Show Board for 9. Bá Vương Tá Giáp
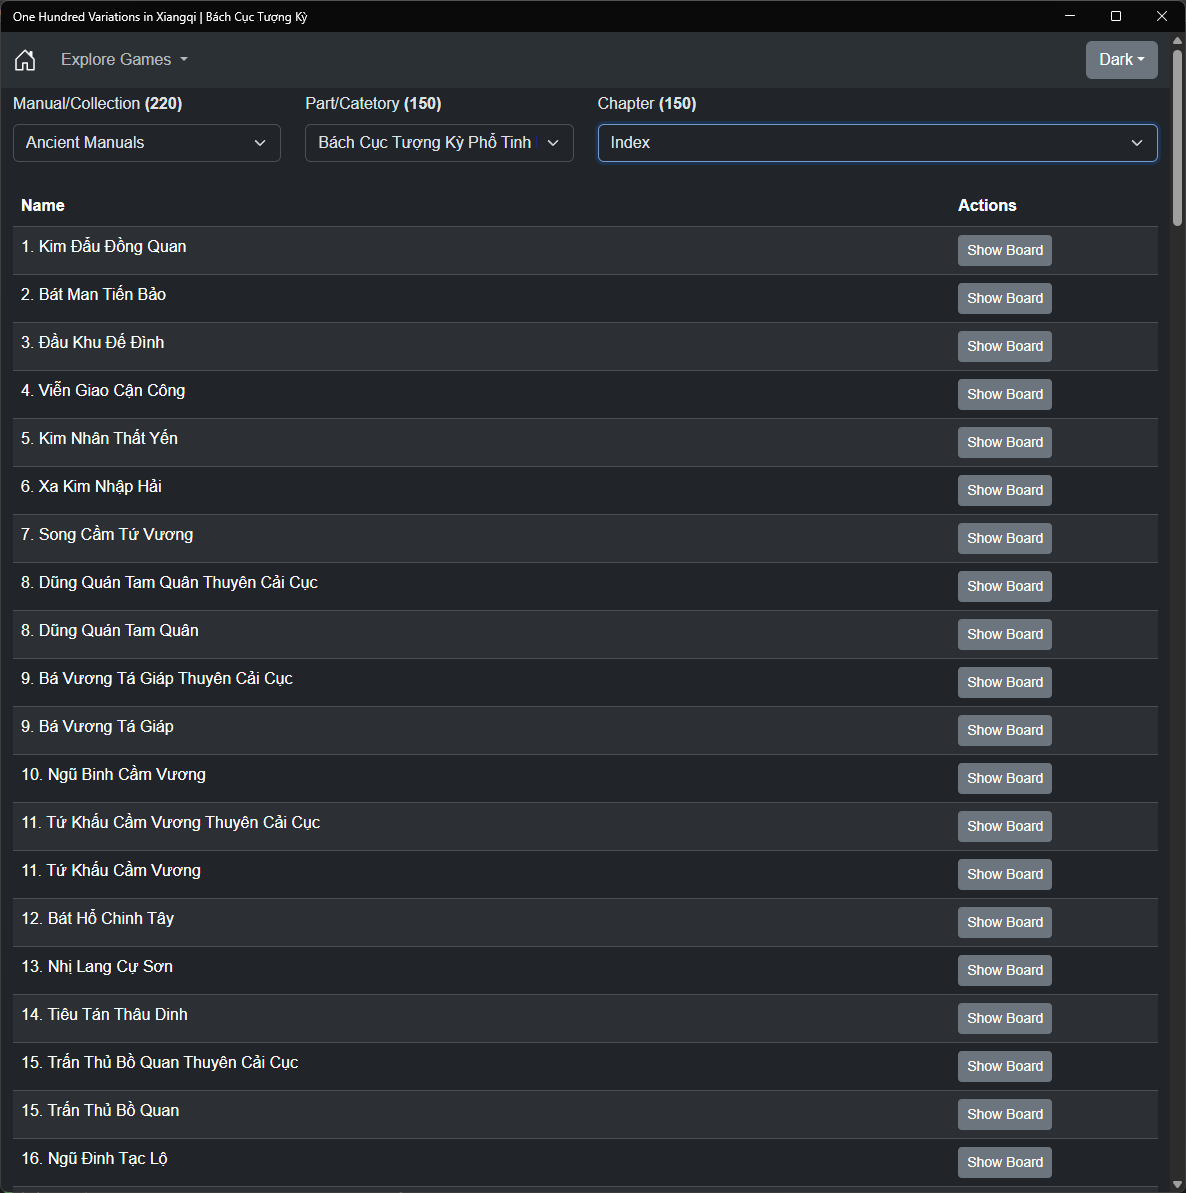 click(1004, 730)
